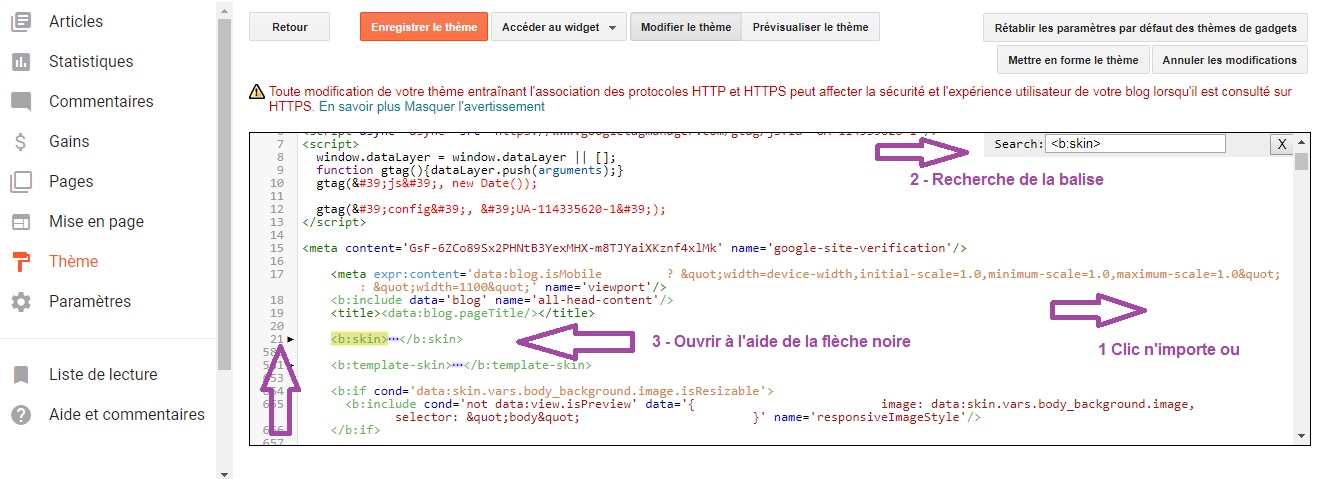Viewport: 1321px width, 479px height.
Task: Open the En savoir plus link
Action: (x=361, y=106)
